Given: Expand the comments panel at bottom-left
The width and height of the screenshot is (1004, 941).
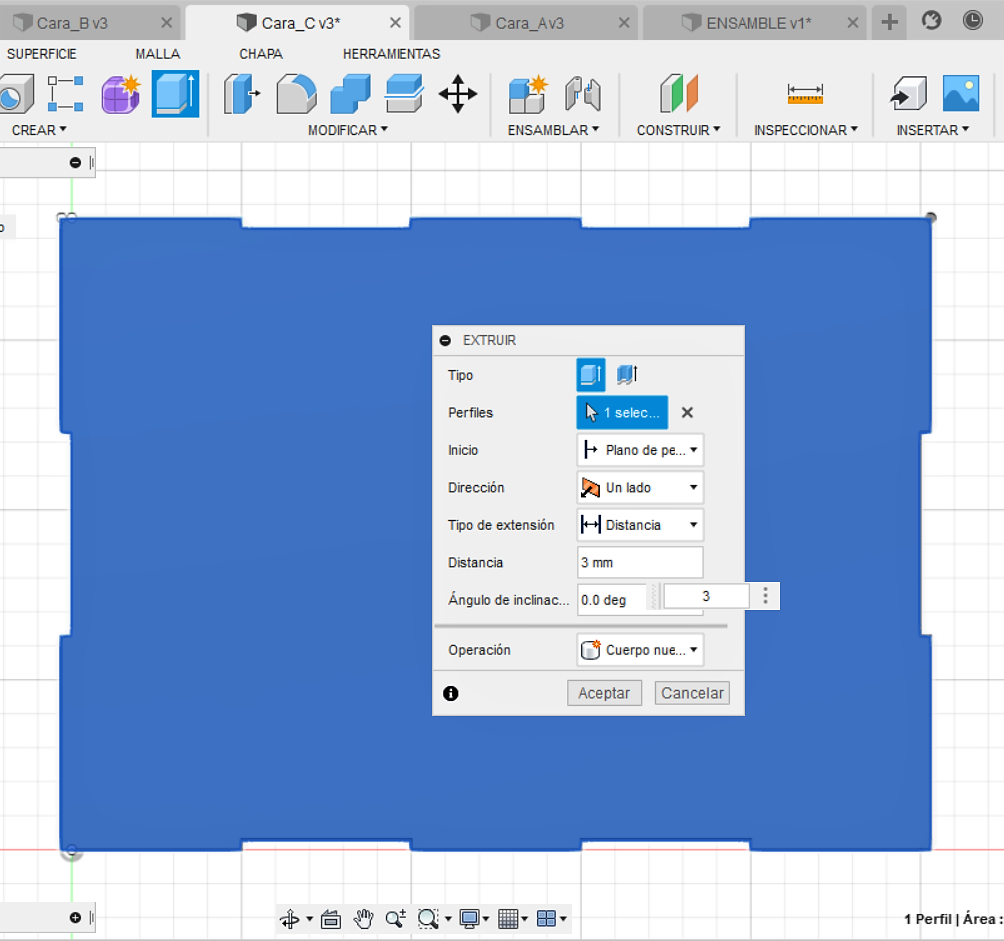Looking at the screenshot, I should pyautogui.click(x=75, y=917).
